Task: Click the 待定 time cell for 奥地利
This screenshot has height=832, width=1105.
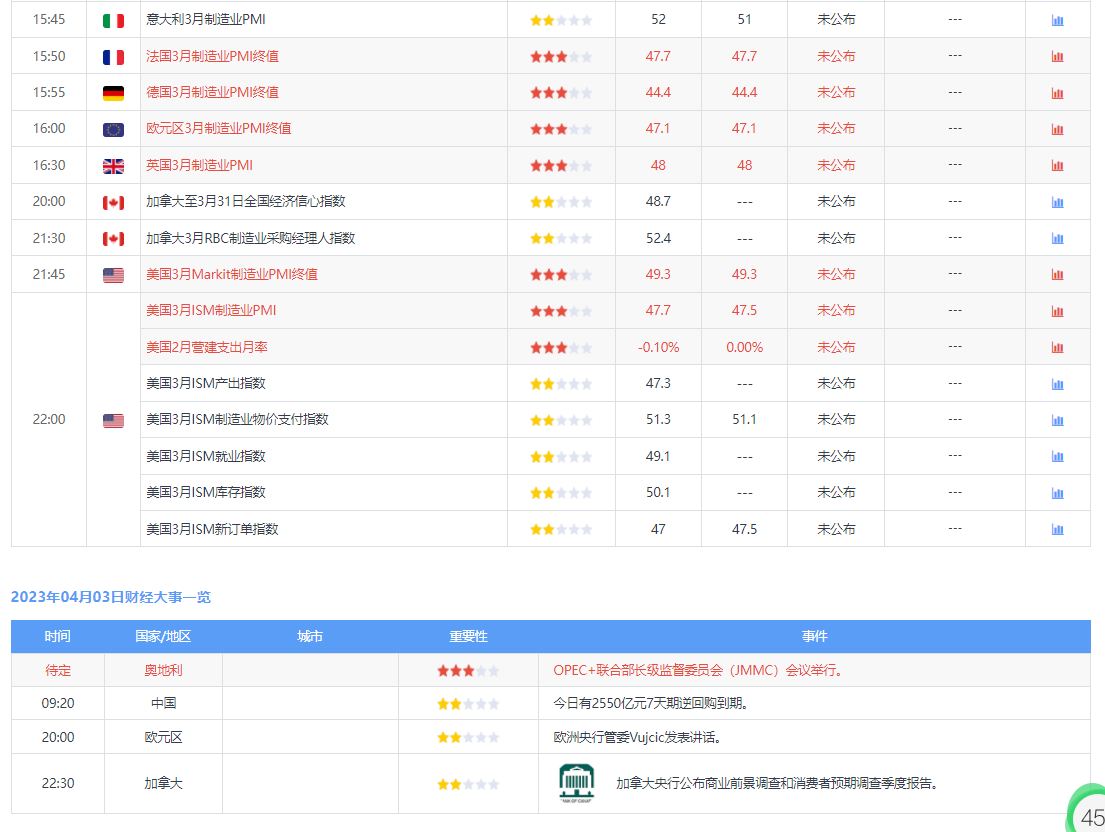Action: [58, 670]
